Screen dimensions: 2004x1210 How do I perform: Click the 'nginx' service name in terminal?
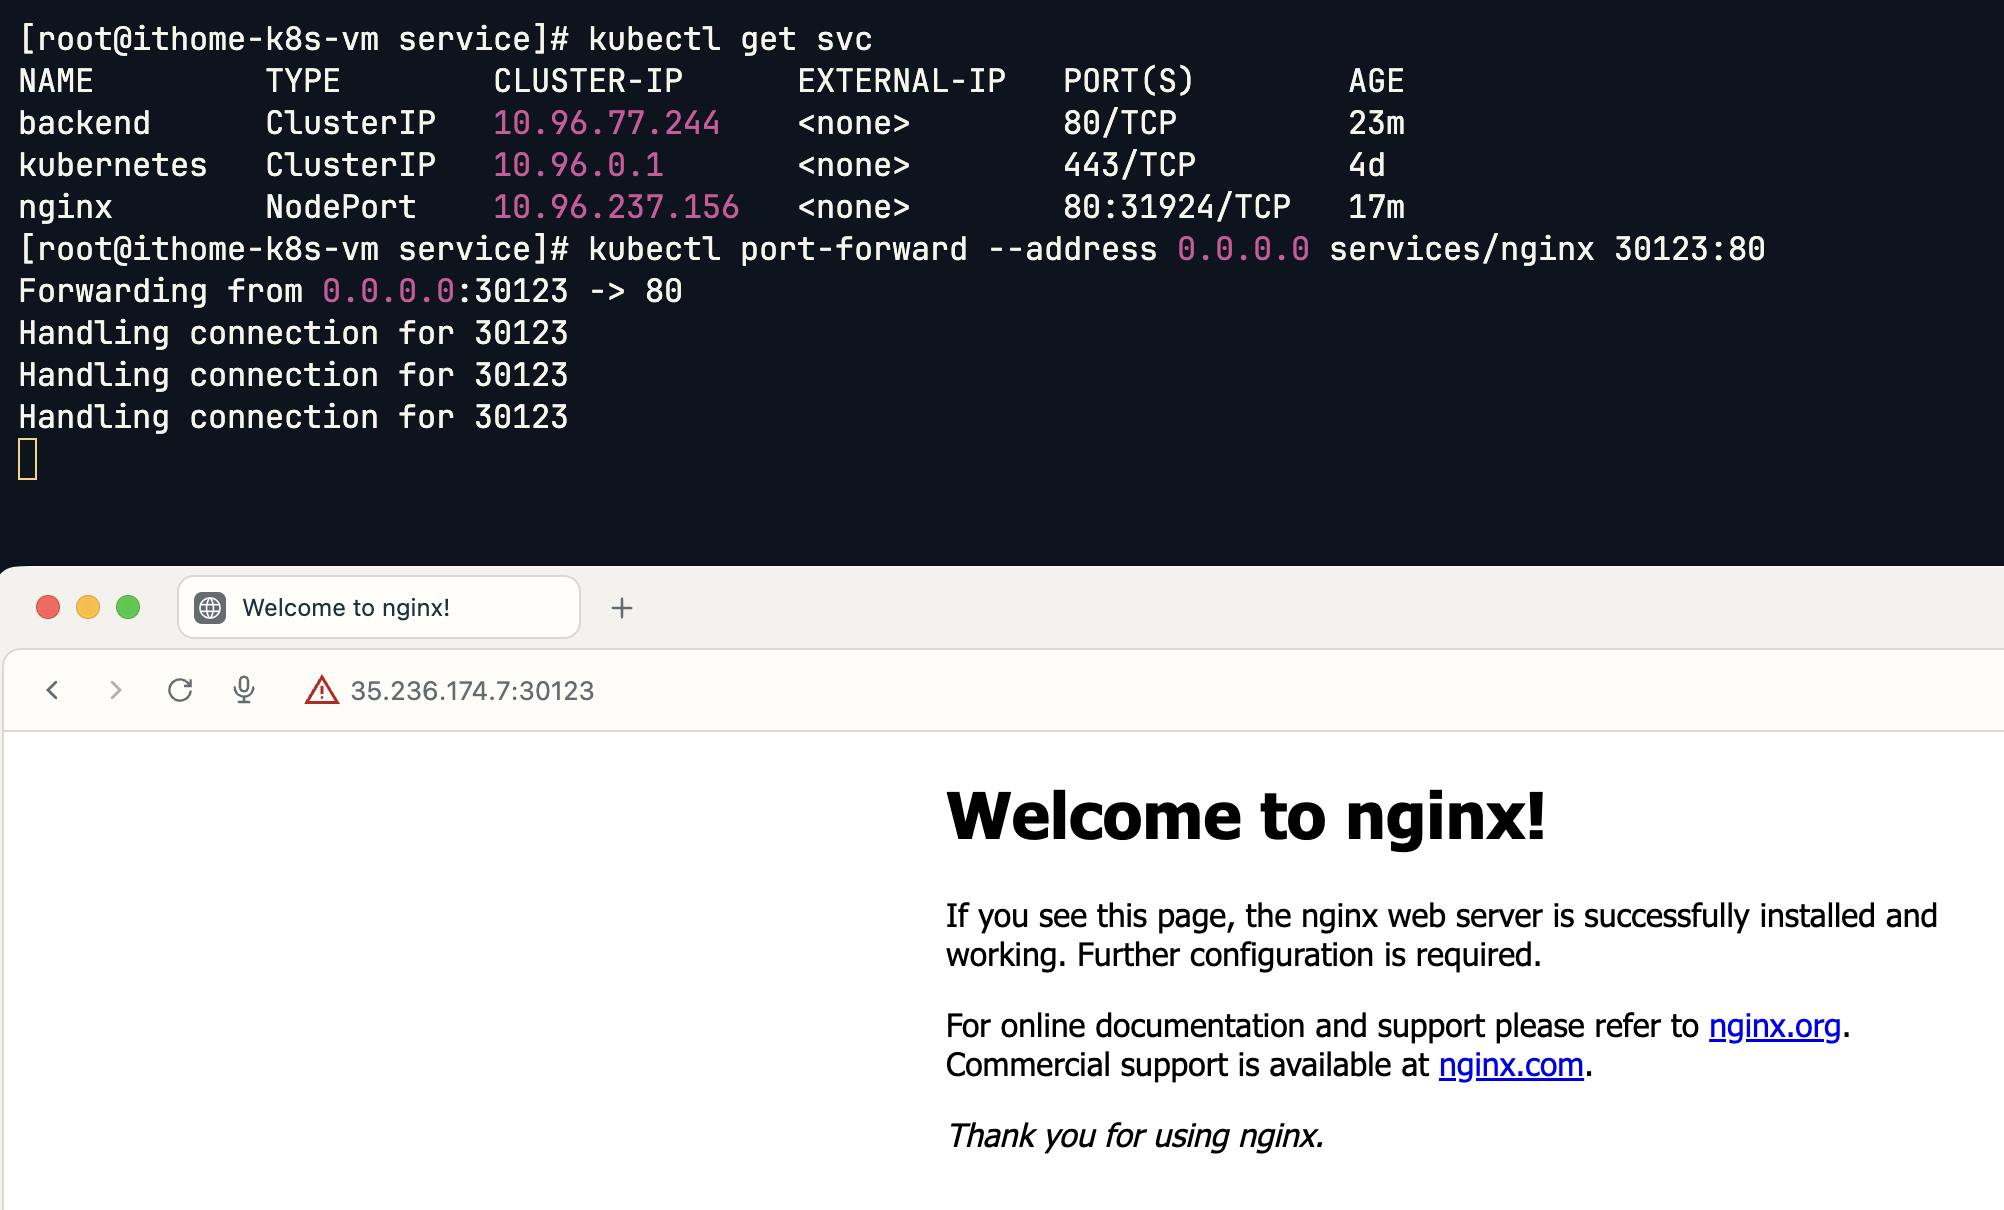pyautogui.click(x=66, y=207)
